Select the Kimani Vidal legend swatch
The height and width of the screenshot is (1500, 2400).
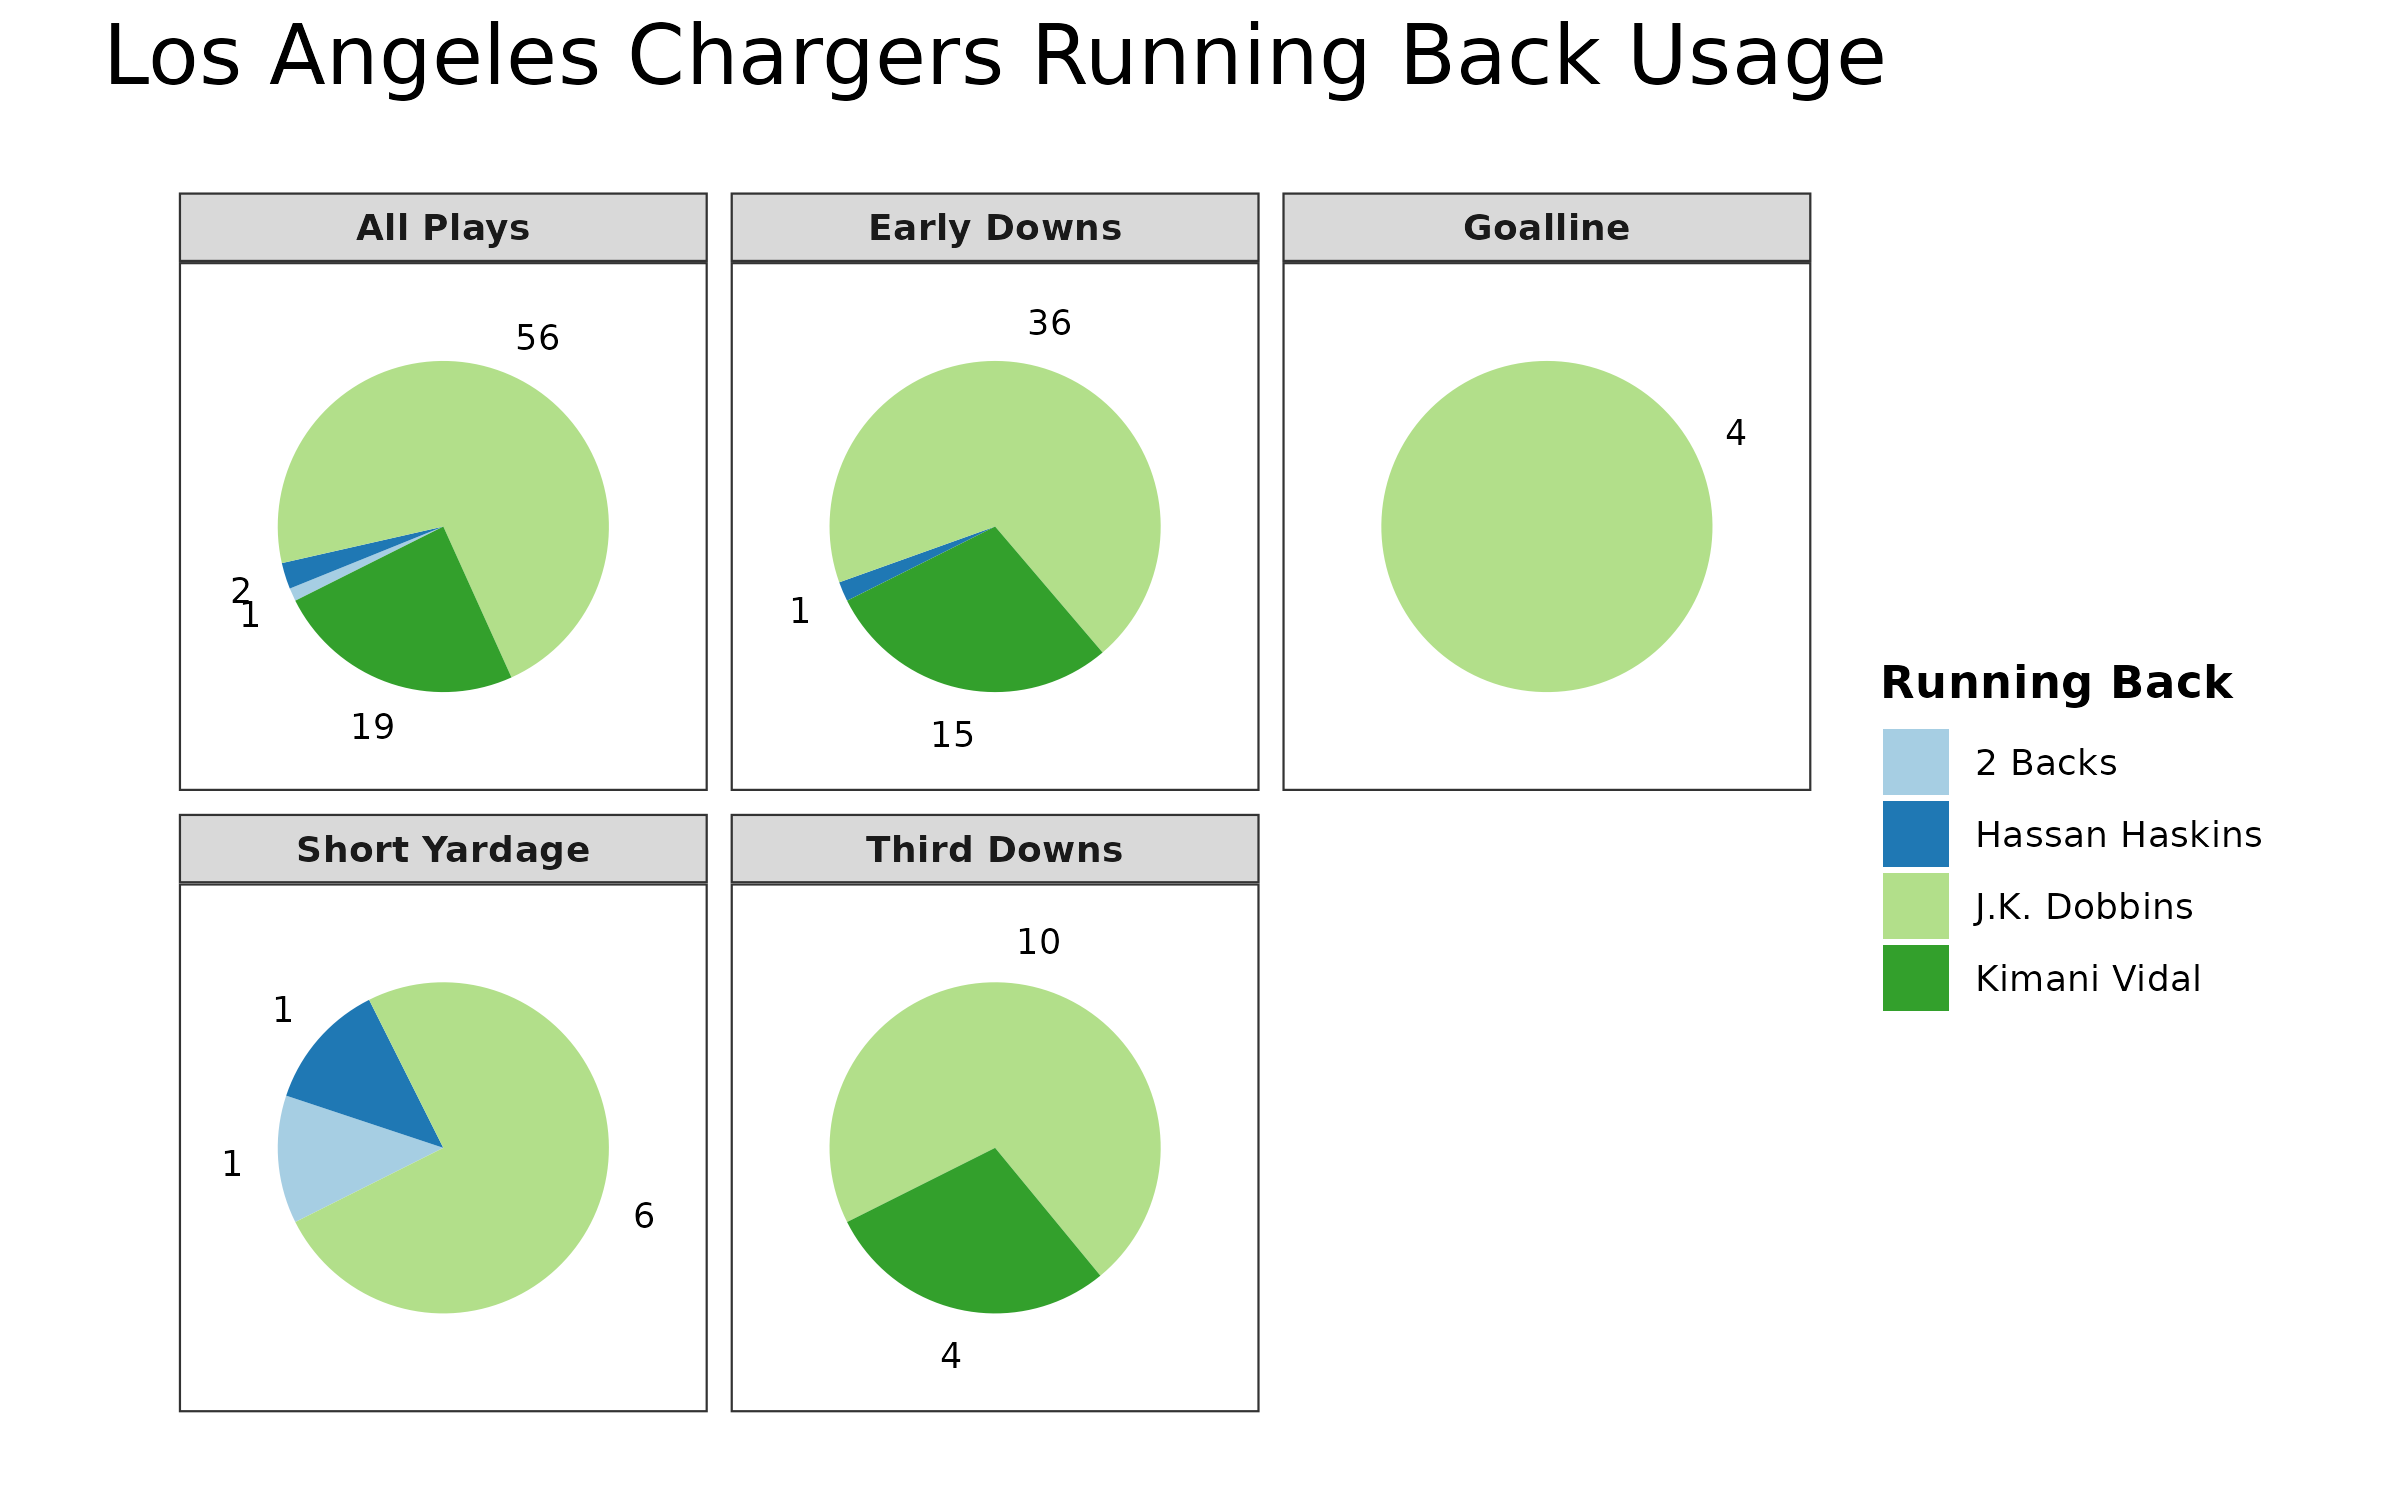(x=1915, y=978)
